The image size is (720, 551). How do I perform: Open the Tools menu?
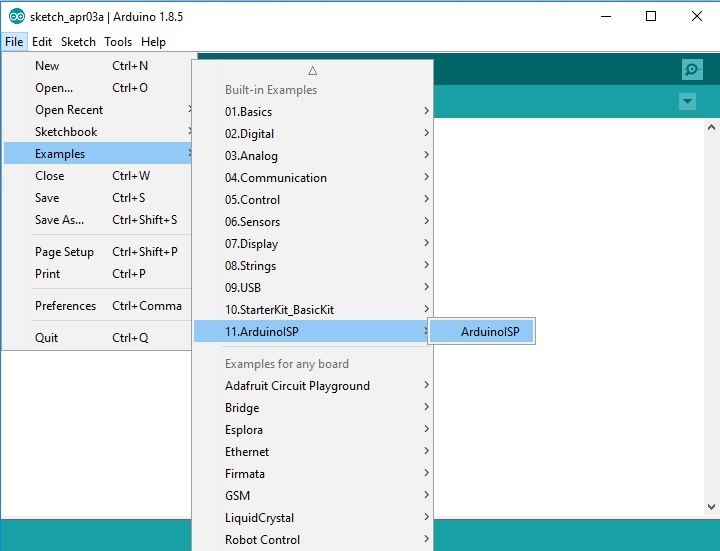point(118,42)
